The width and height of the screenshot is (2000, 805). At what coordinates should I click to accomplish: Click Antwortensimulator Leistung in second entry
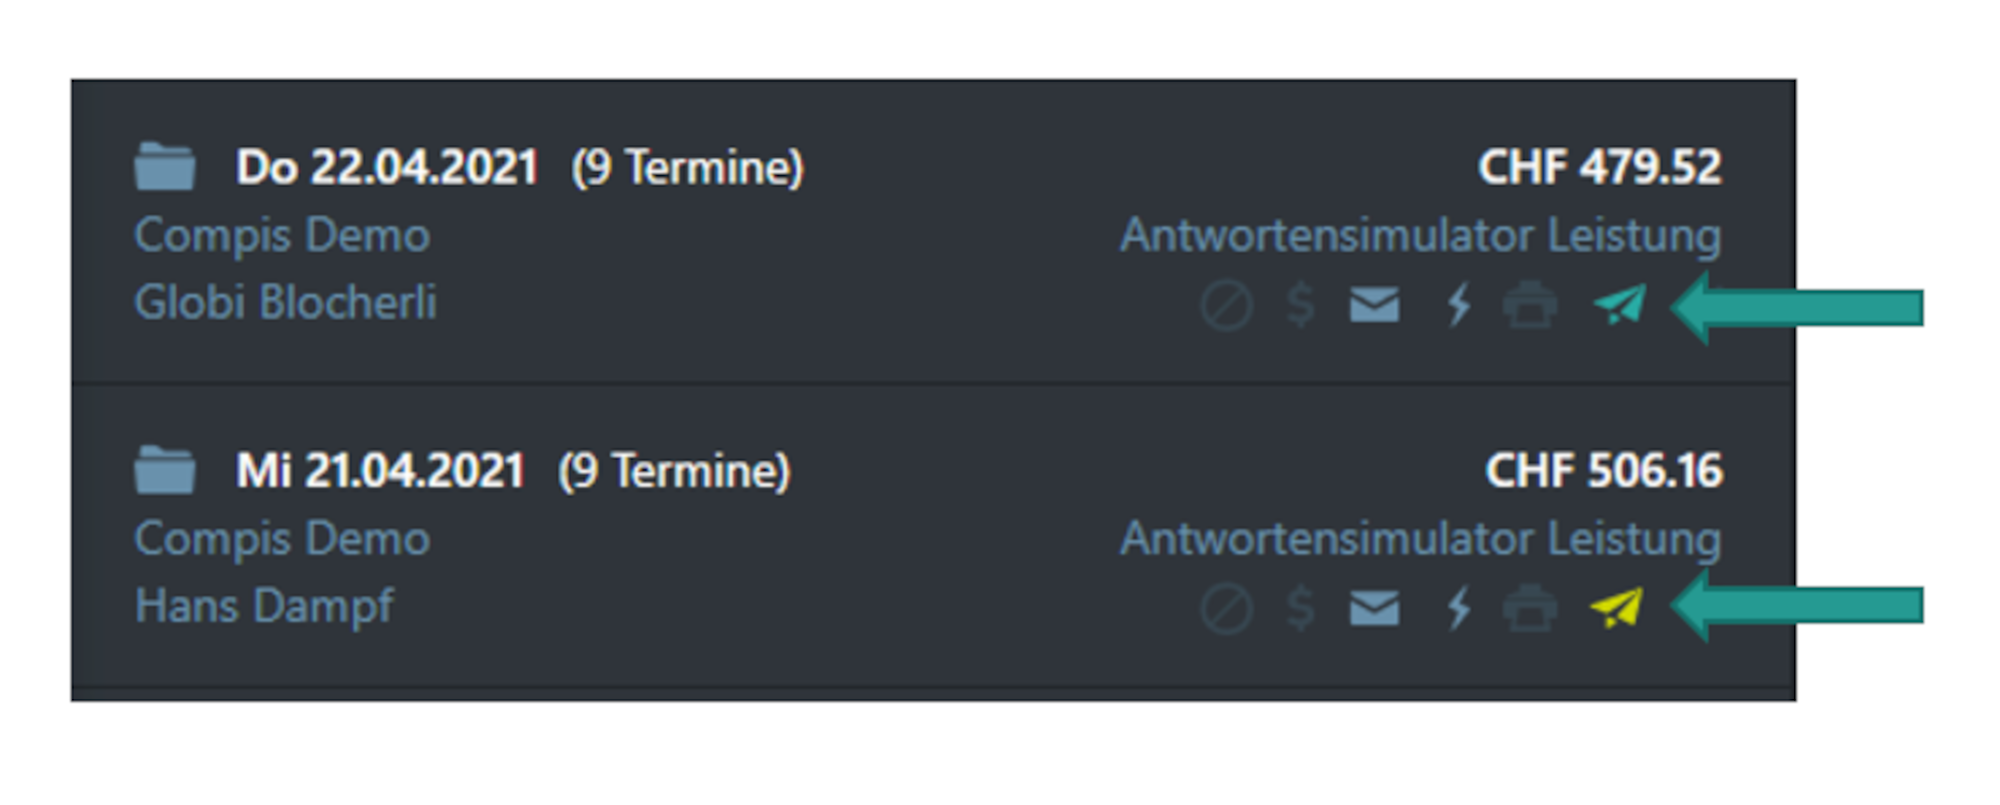pyautogui.click(x=1421, y=540)
